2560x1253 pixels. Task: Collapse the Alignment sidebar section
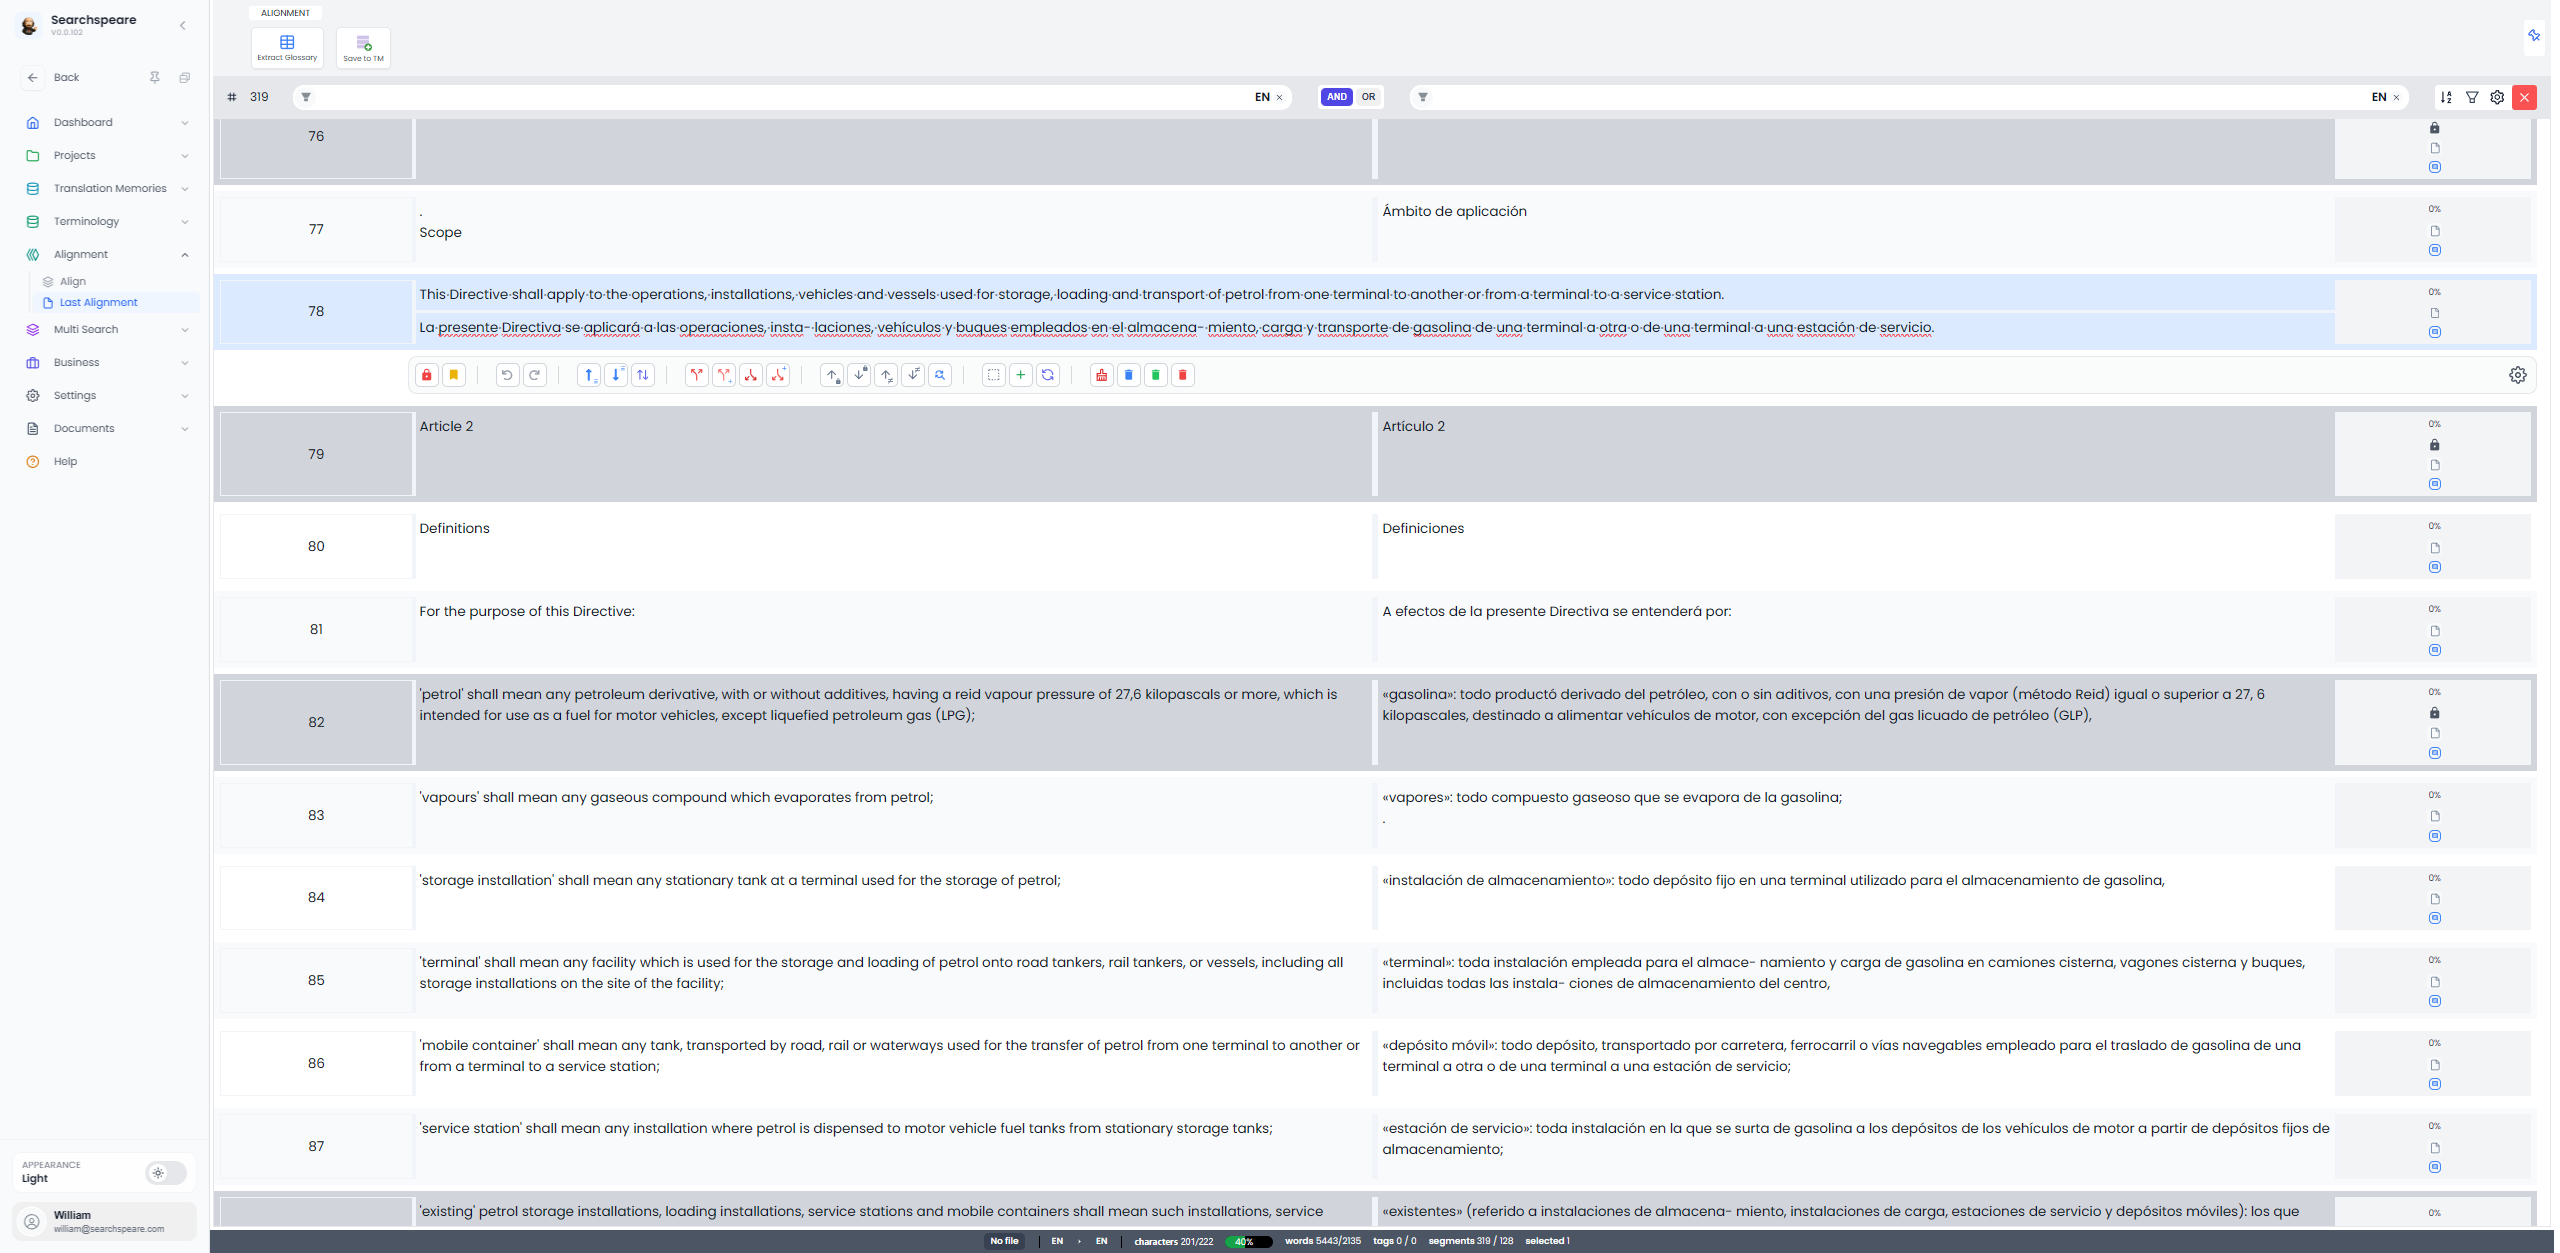point(184,254)
